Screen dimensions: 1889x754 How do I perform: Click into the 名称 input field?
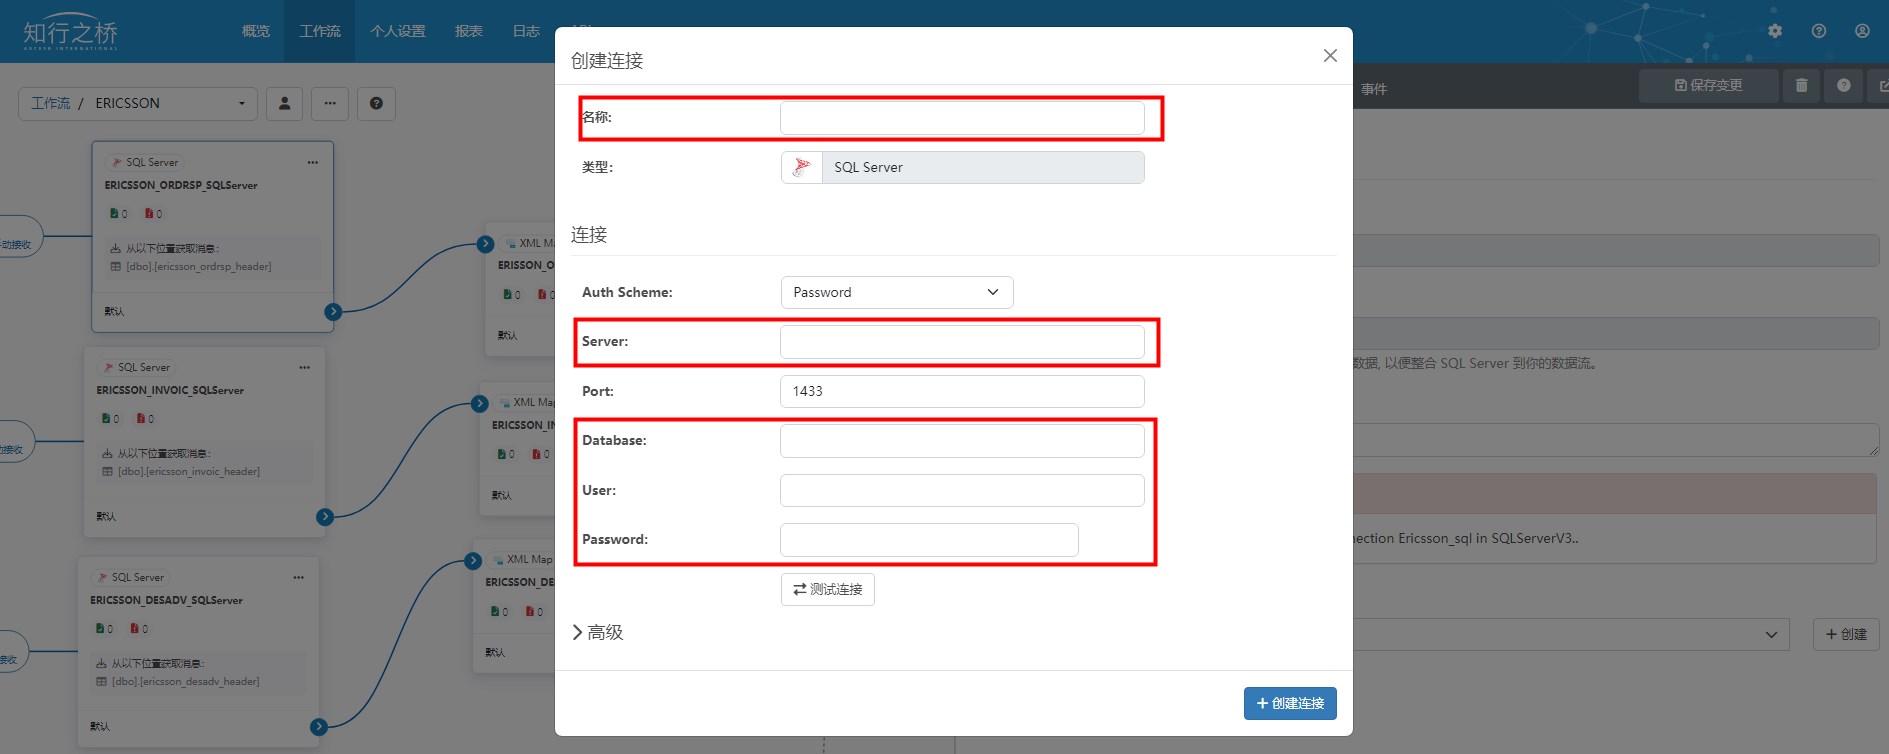point(961,118)
